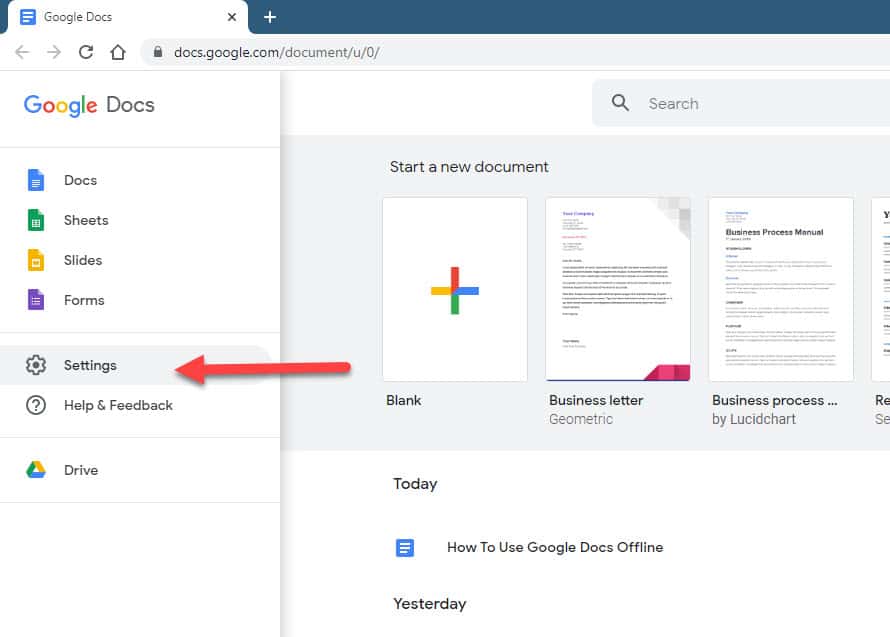Select the Settings menu item label
The image size is (890, 637).
coord(90,365)
